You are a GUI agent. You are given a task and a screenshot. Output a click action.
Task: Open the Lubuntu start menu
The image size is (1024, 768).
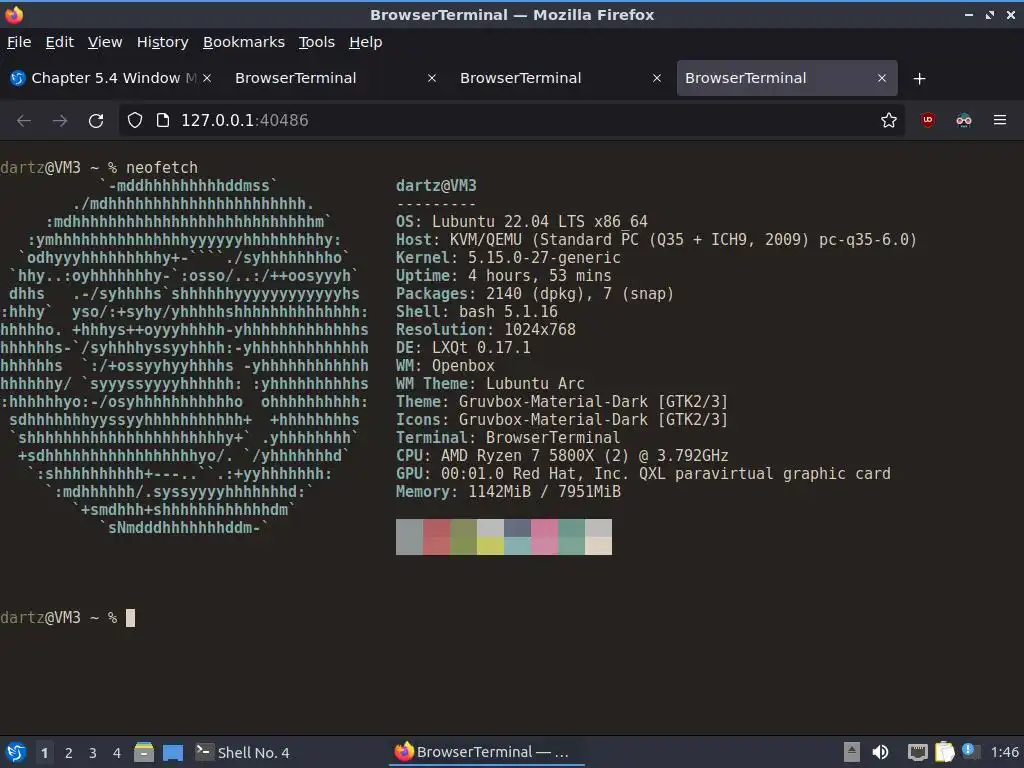coord(16,752)
